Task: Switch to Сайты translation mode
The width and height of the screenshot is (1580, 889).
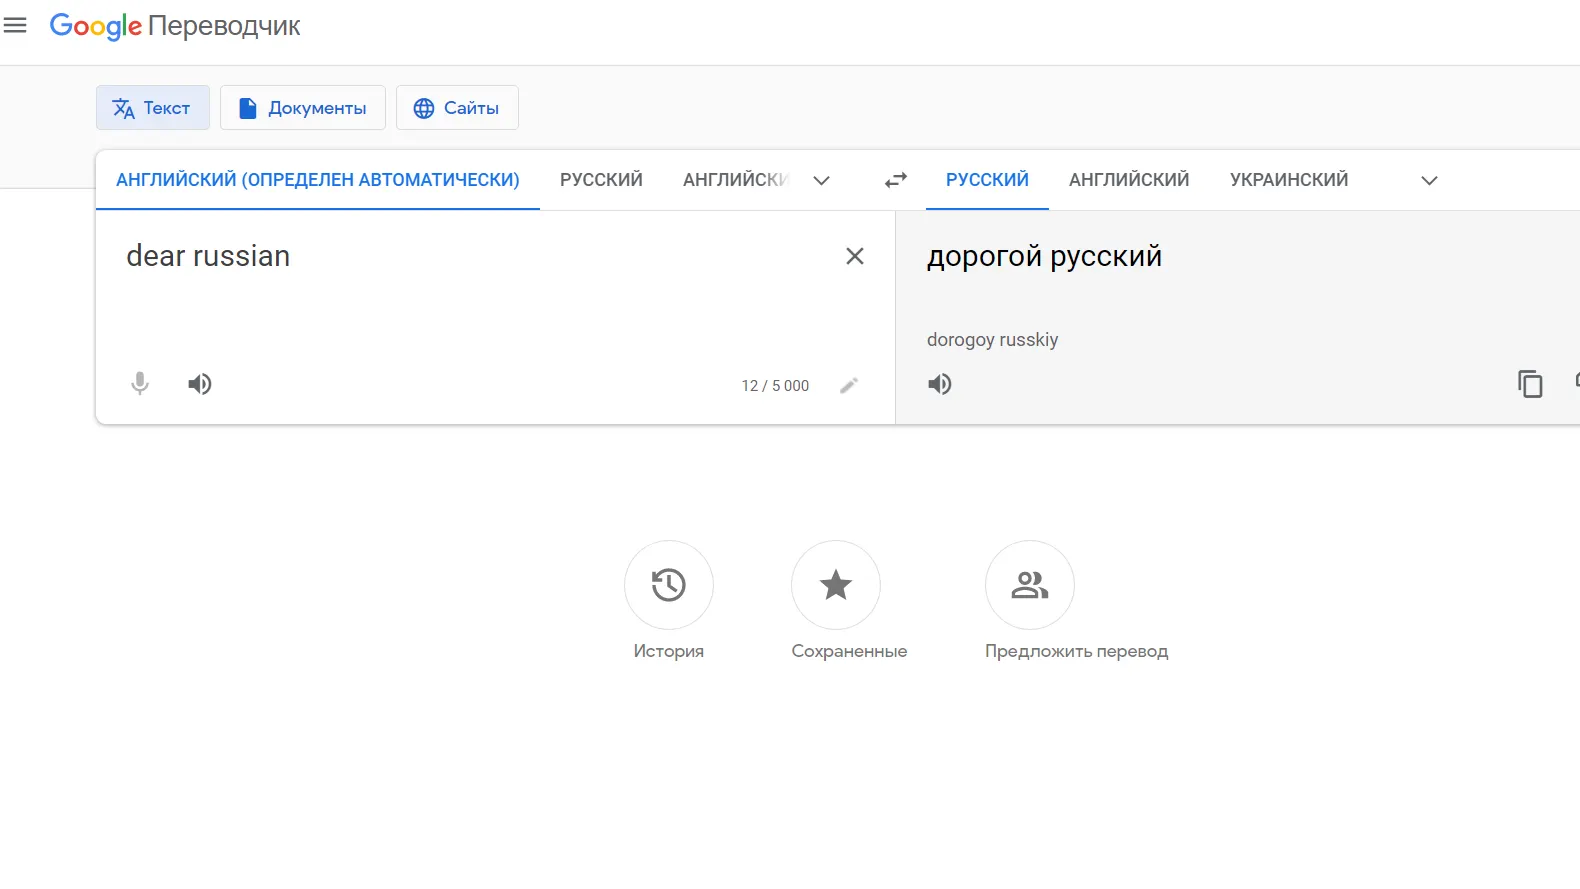Action: (457, 108)
